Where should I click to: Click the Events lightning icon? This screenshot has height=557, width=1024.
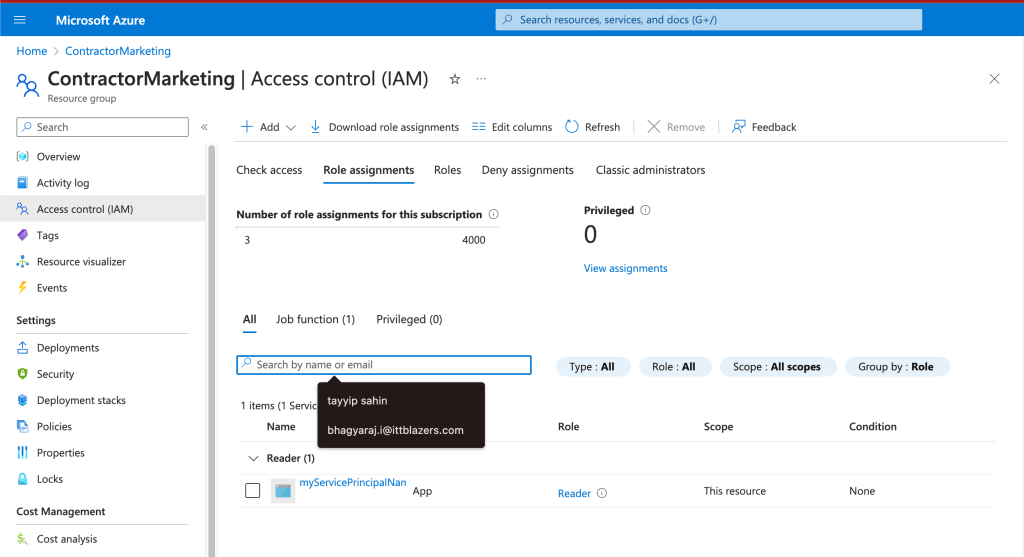23,287
